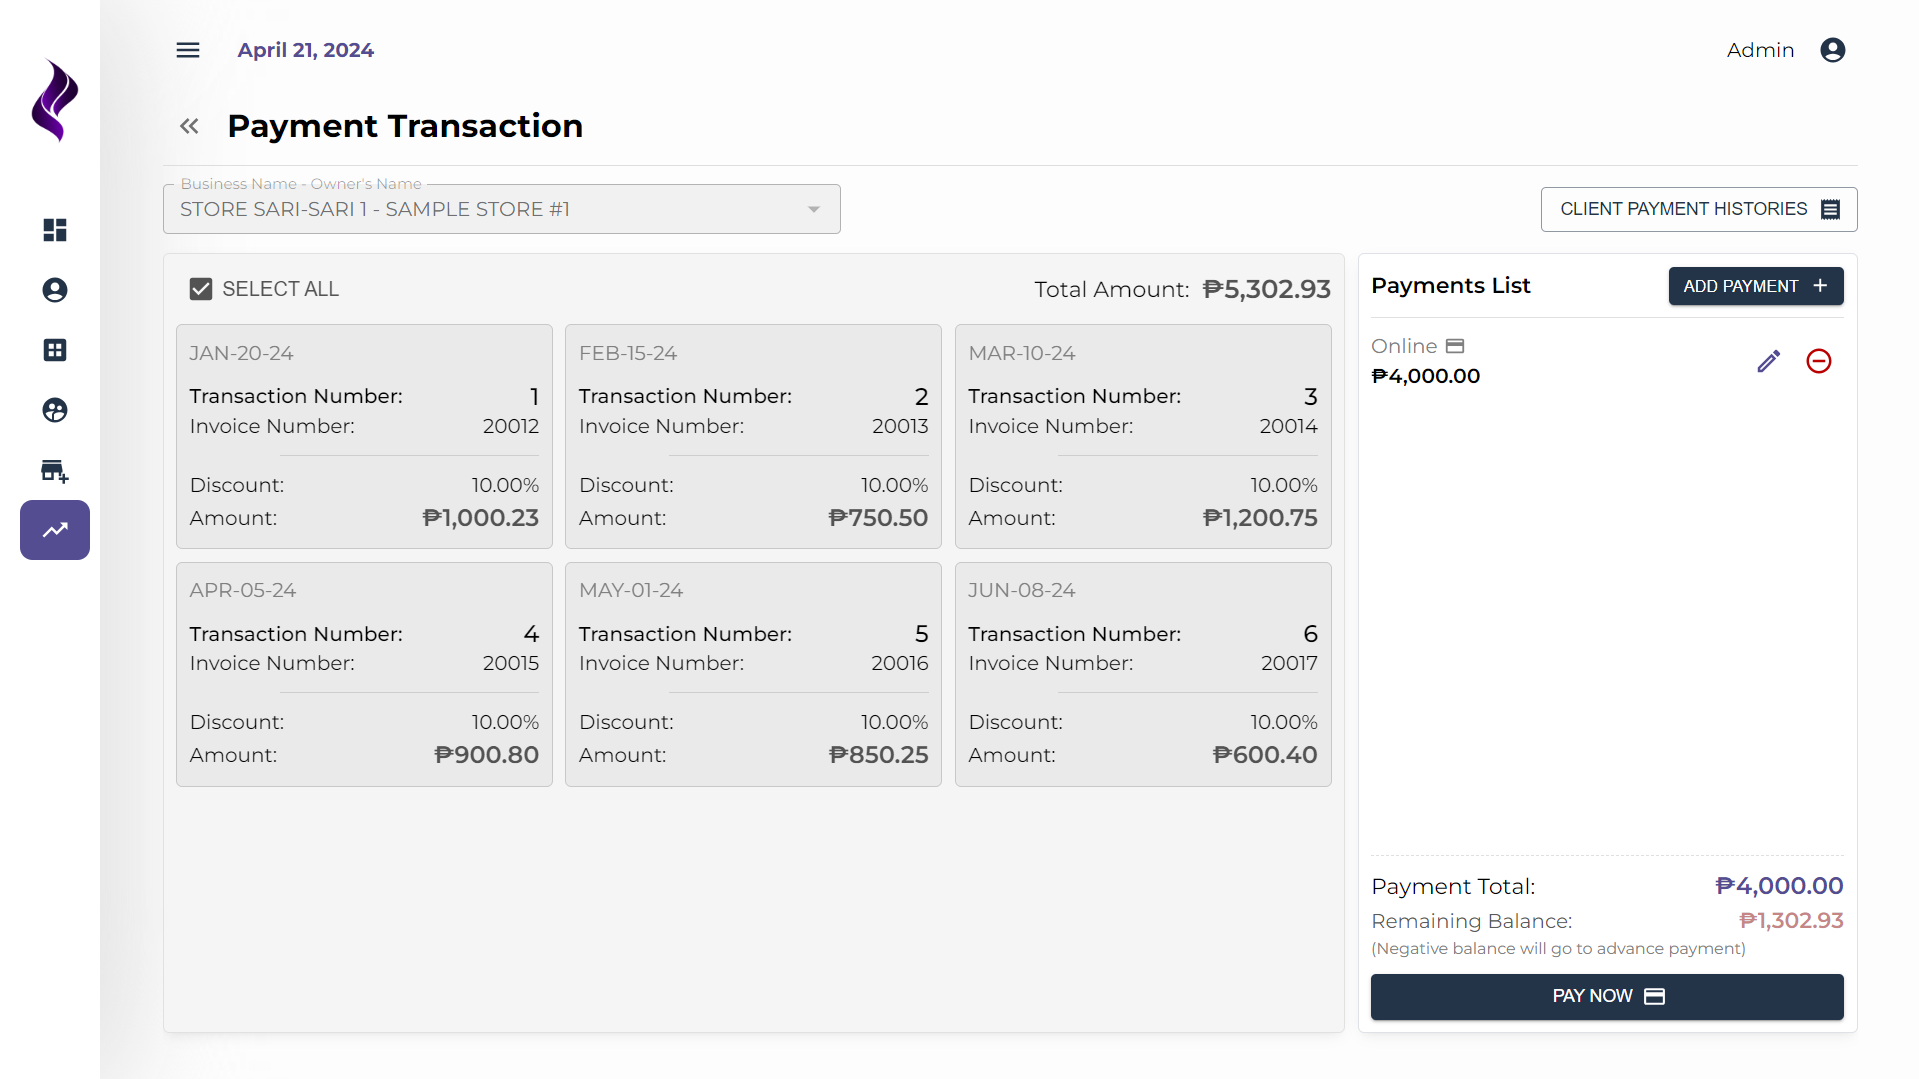The width and height of the screenshot is (1919, 1079).
Task: Open the Business Name dropdown
Action: click(x=500, y=208)
